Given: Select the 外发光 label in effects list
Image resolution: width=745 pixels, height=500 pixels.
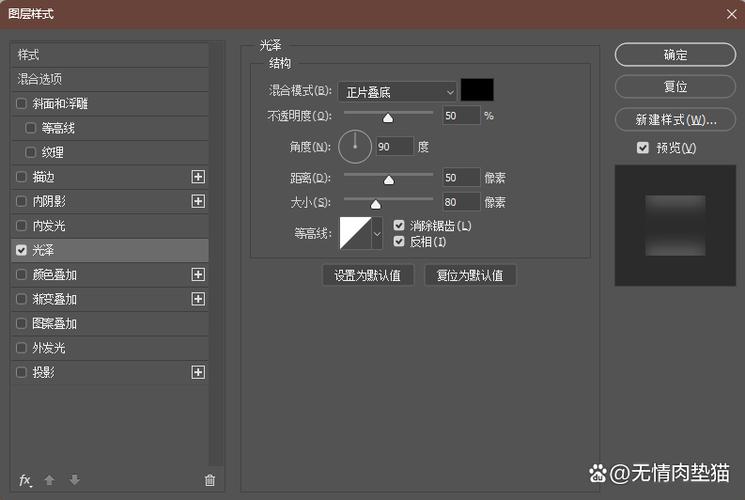Looking at the screenshot, I should pos(49,348).
